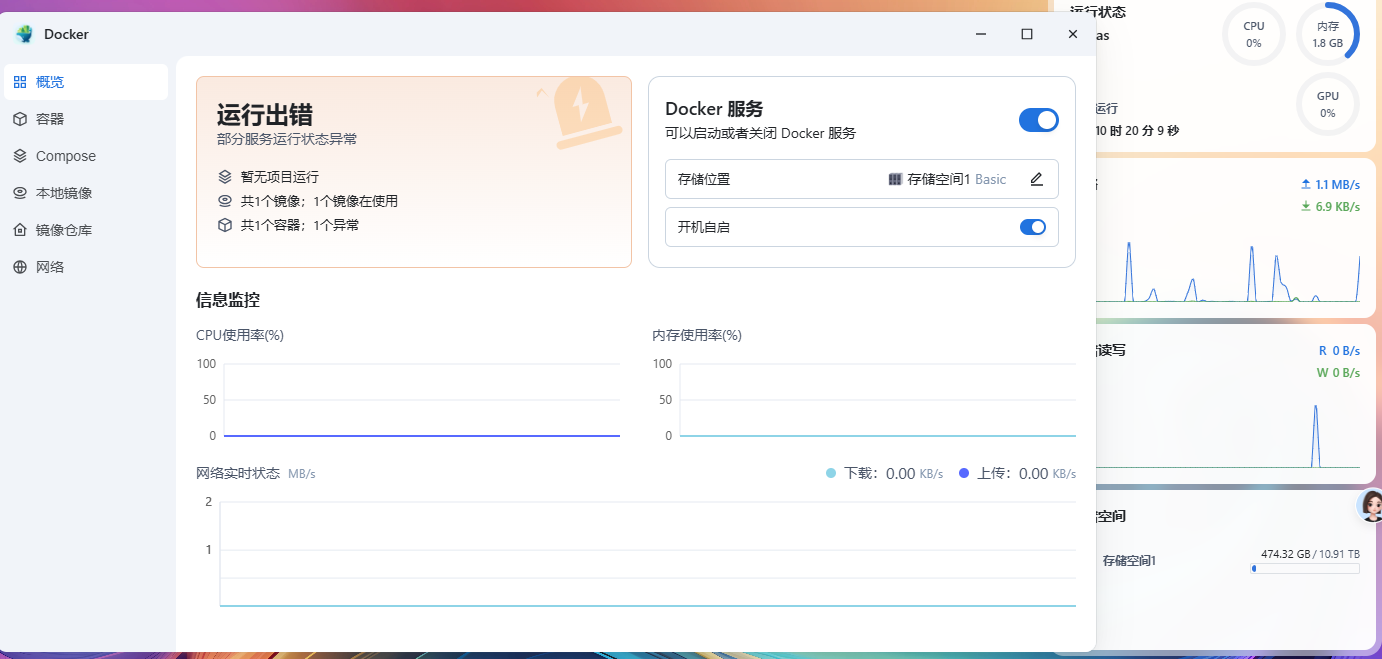Viewport: 1382px width, 659px height.
Task: Click the Docker whale logo in title bar
Action: (x=24, y=34)
